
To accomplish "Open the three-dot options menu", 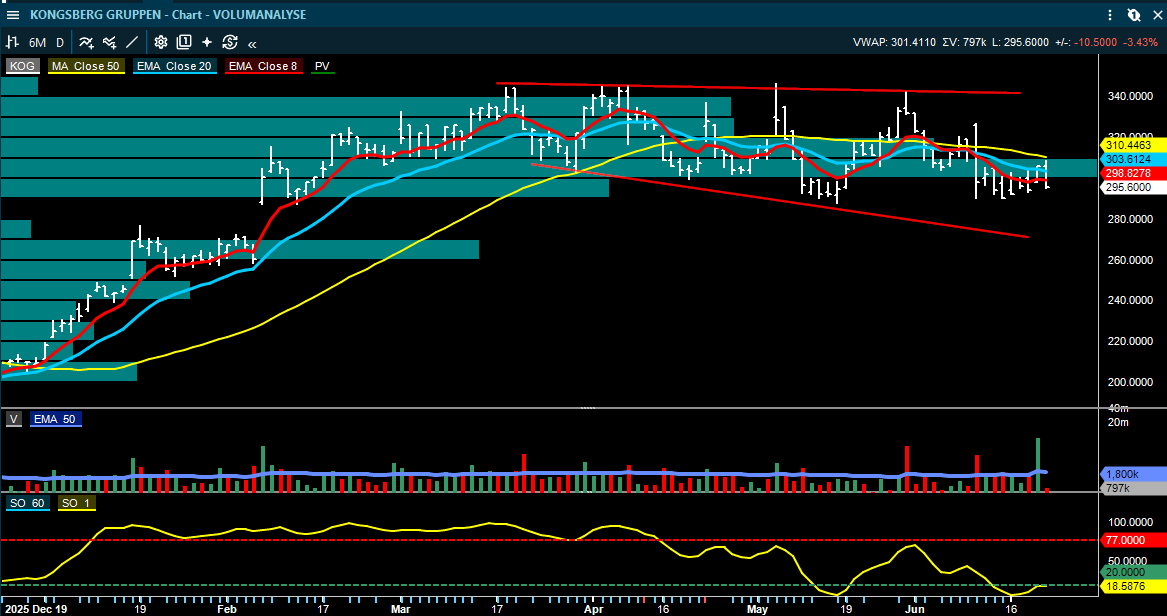I will [x=1110, y=14].
